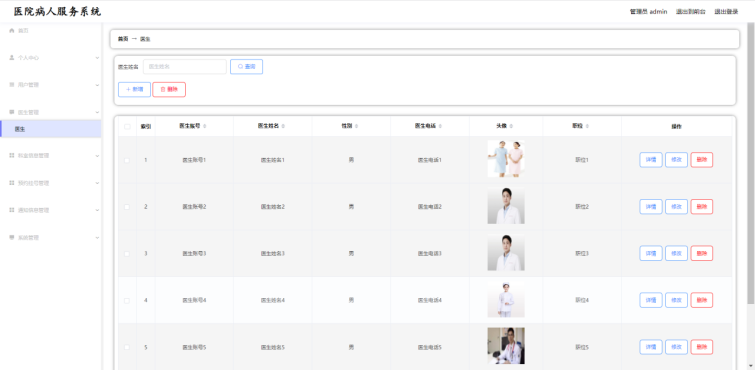Click 删除 for row 医生账号2
755x371 pixels.
click(x=702, y=207)
